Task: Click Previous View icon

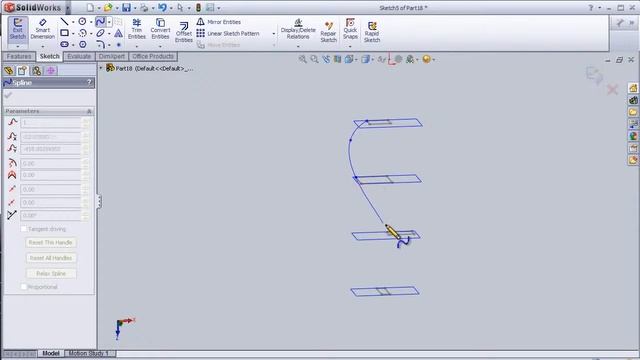Action: 326,60
